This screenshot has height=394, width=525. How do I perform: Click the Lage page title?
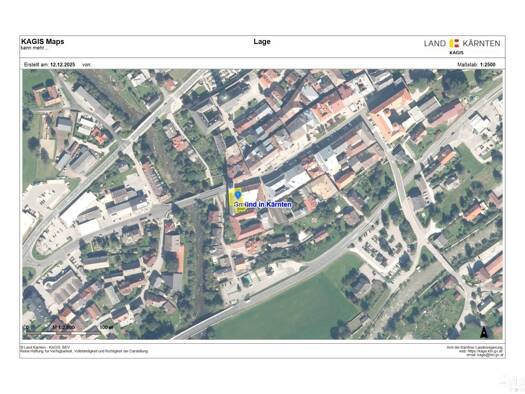coord(262,42)
